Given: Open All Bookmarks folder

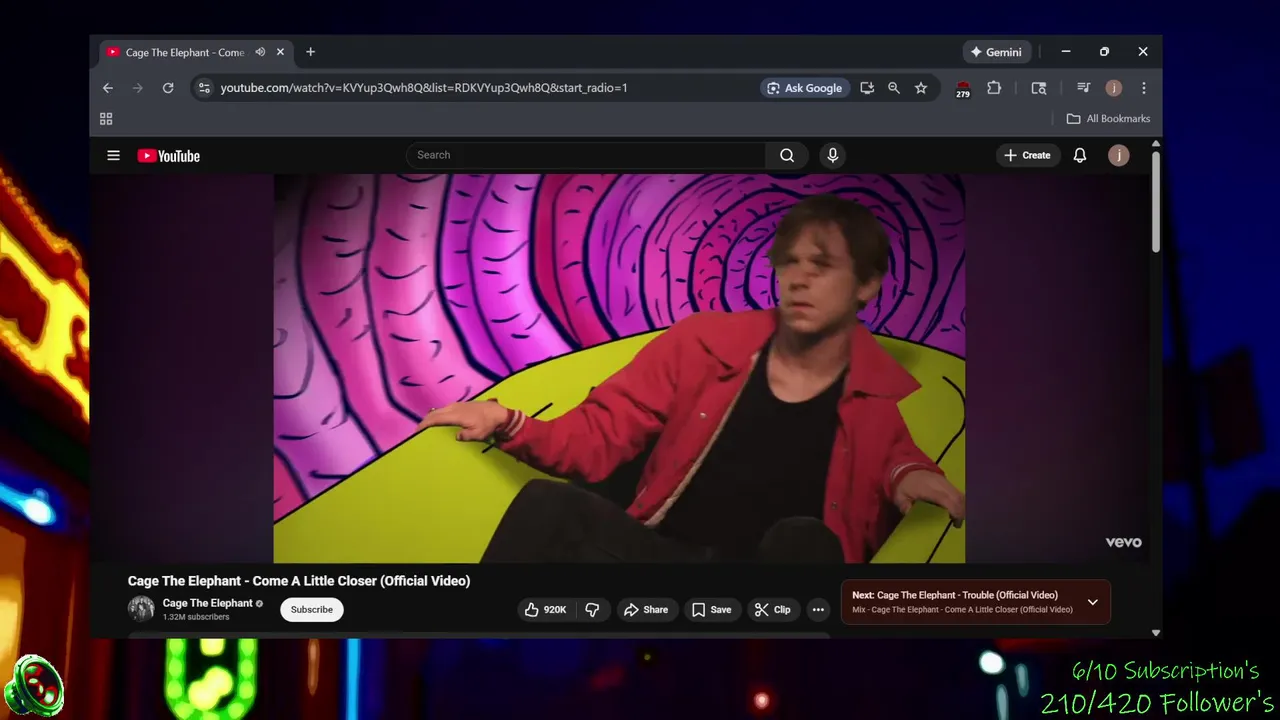Looking at the screenshot, I should pyautogui.click(x=1108, y=119).
